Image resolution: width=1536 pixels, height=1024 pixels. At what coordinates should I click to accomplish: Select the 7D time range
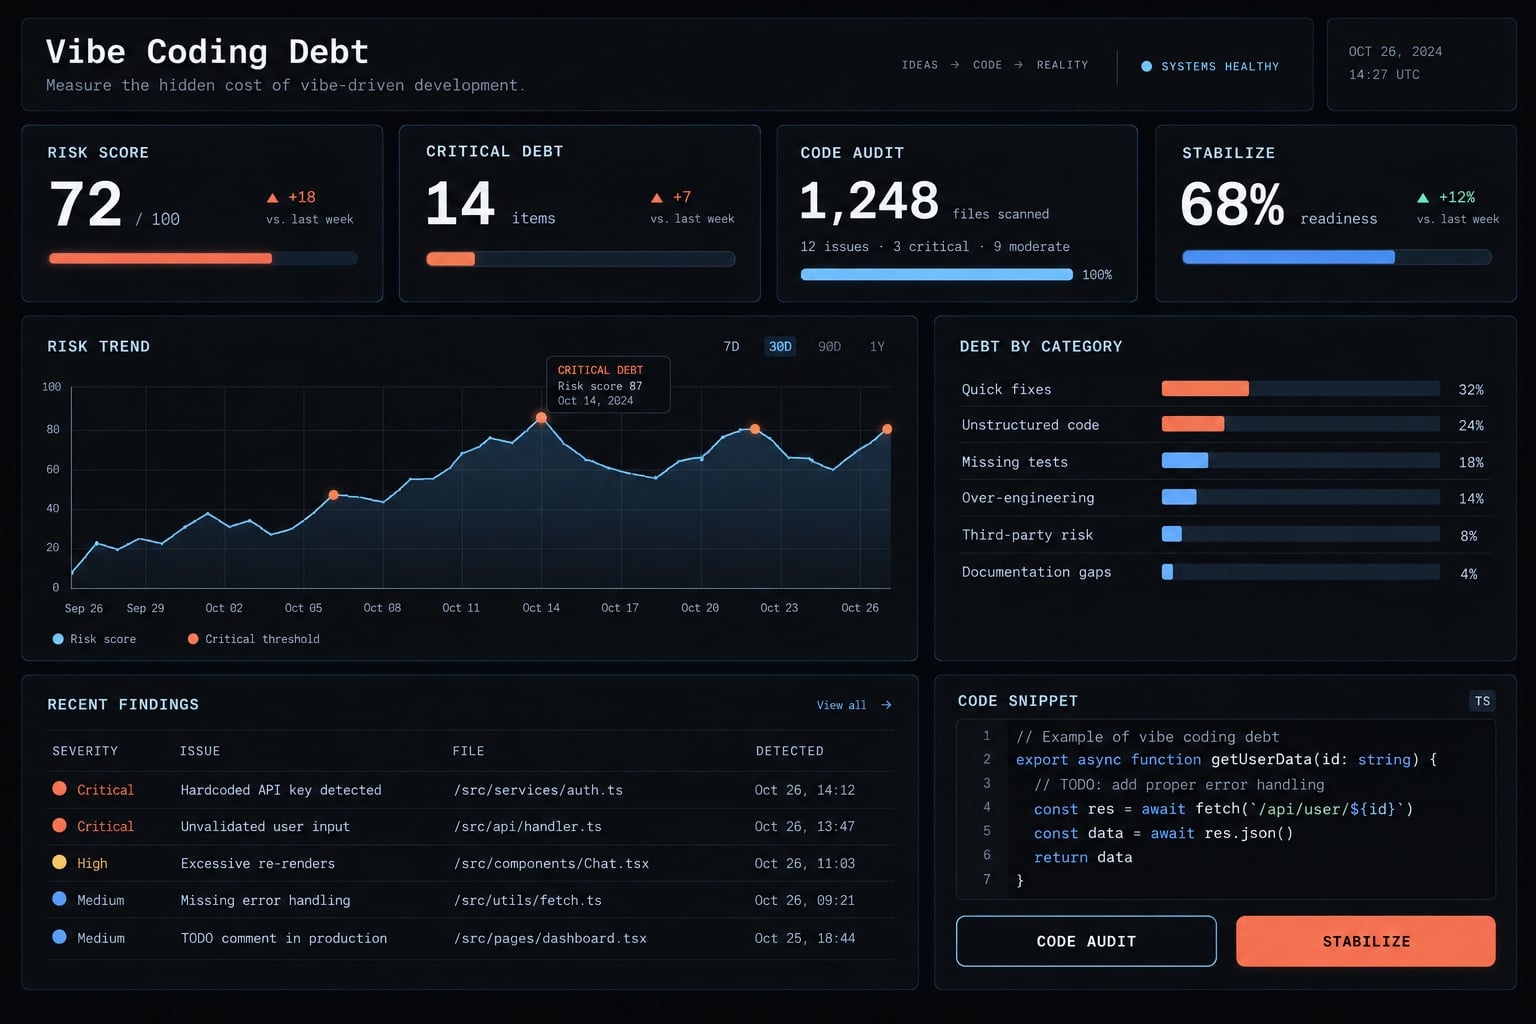coord(731,347)
